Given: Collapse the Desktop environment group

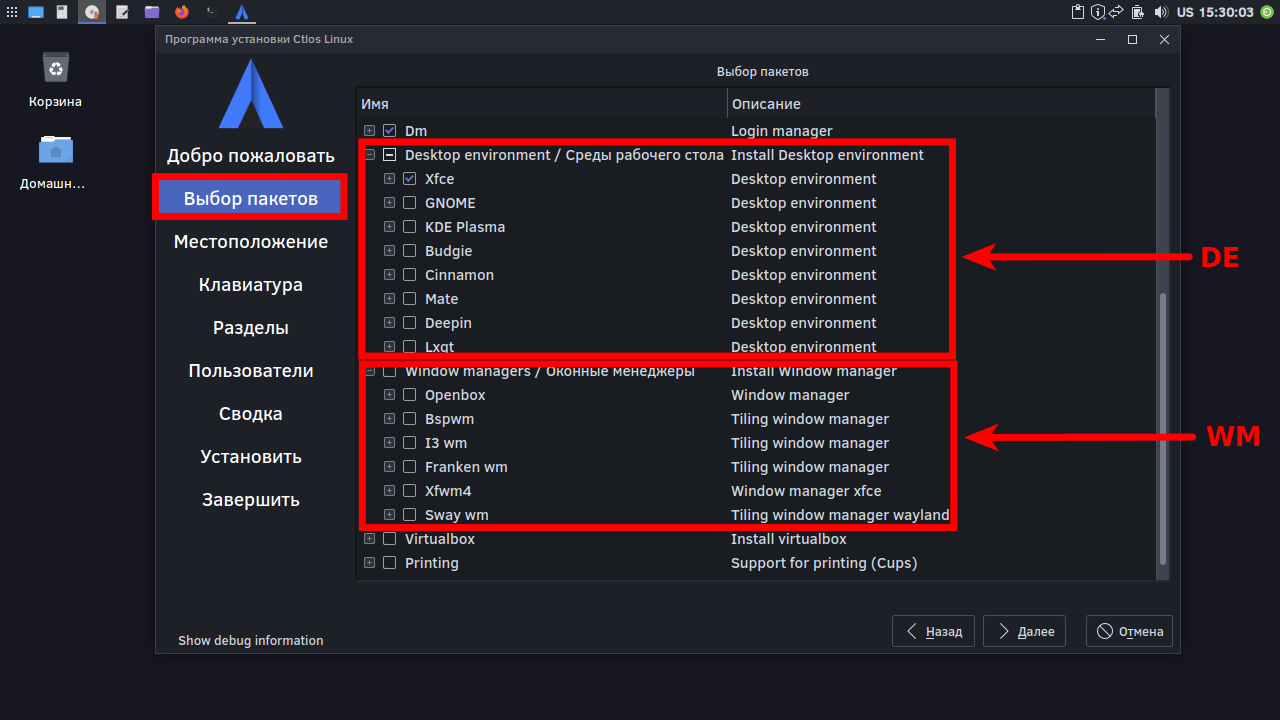Looking at the screenshot, I should pyautogui.click(x=370, y=155).
